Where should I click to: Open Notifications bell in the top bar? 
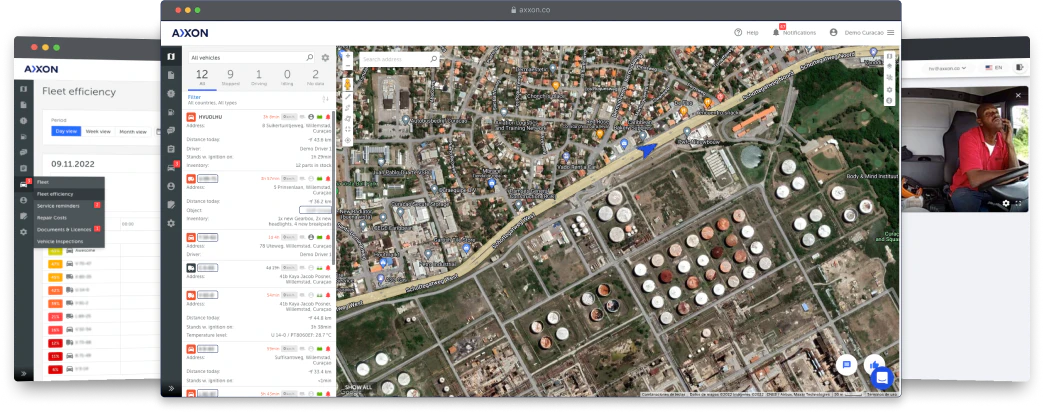pos(794,31)
